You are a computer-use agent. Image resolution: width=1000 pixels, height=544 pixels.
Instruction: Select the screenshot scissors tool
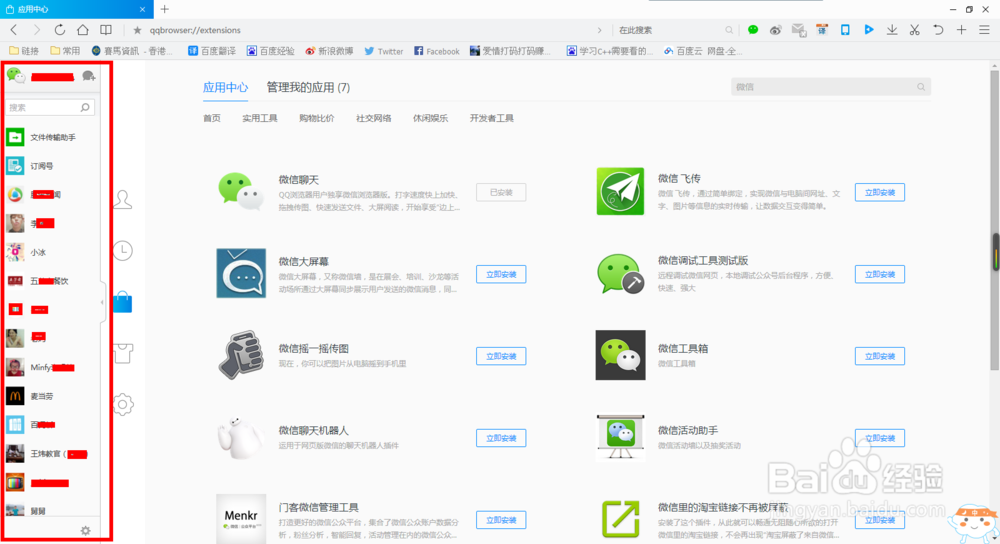click(x=915, y=30)
